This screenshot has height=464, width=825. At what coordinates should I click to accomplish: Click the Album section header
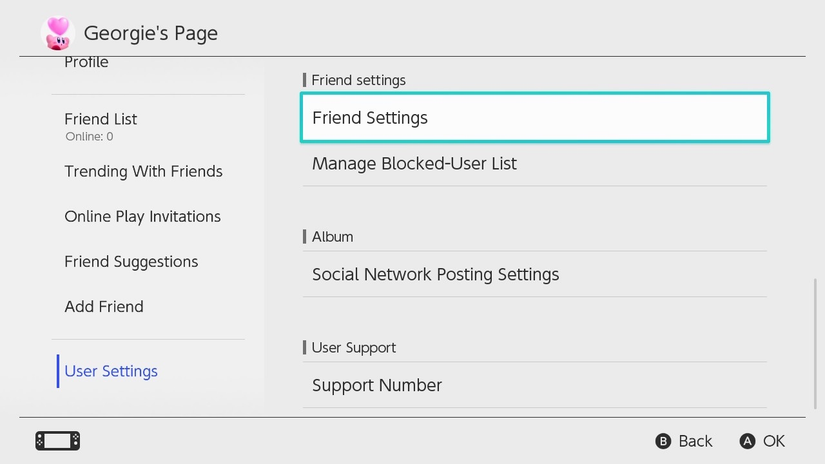pos(332,237)
